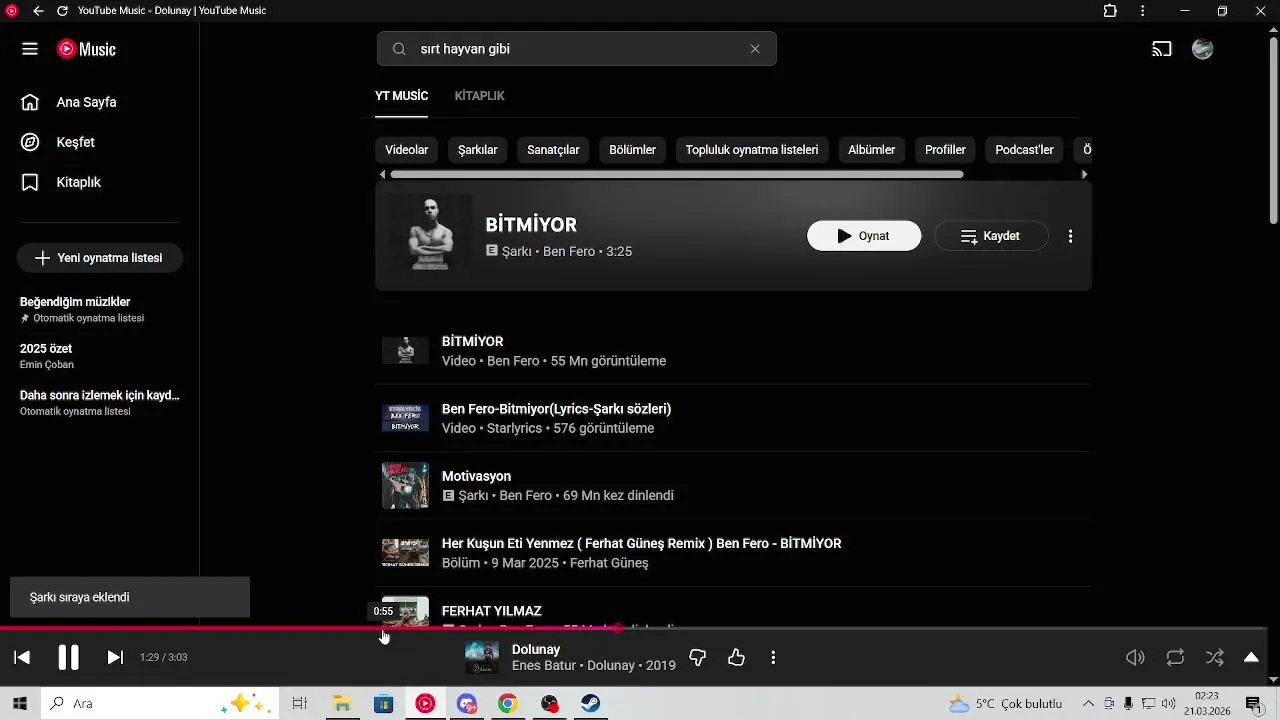
Task: Open the app's three-dot menu in the title bar
Action: tap(1142, 11)
